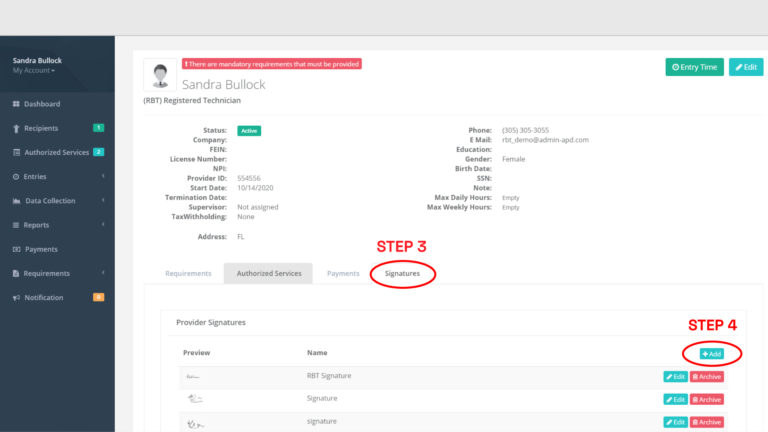The image size is (768, 432).
Task: Click the mandatory requirements warning banner
Action: 272,64
